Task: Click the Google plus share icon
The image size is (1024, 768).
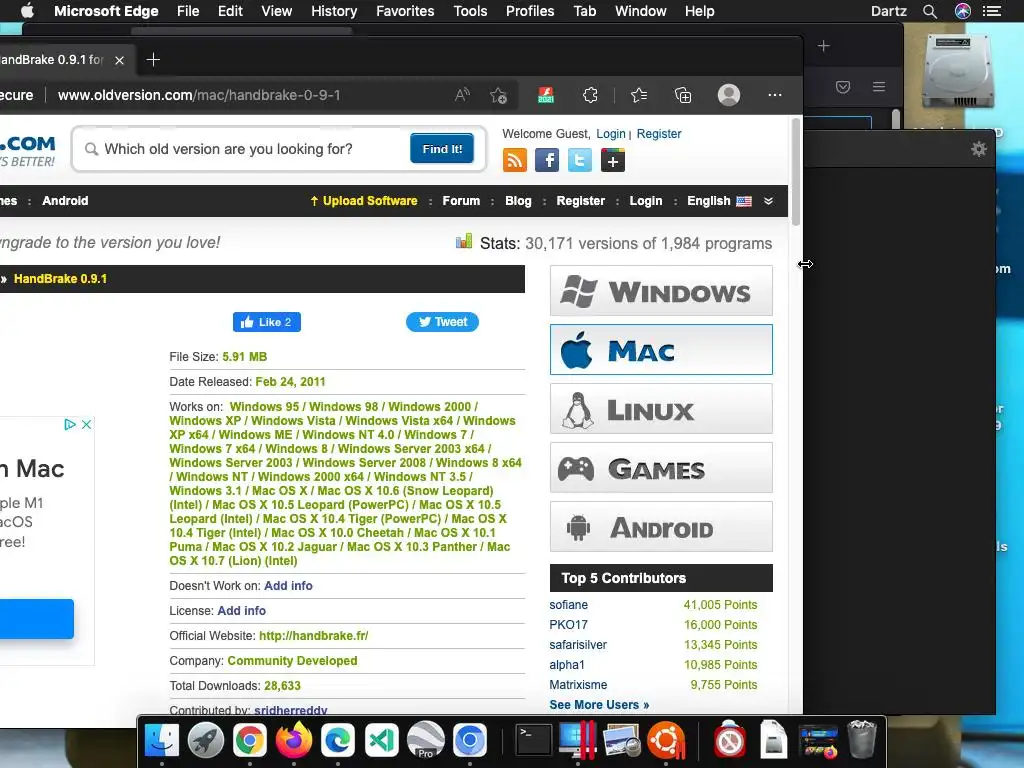Action: click(x=613, y=160)
